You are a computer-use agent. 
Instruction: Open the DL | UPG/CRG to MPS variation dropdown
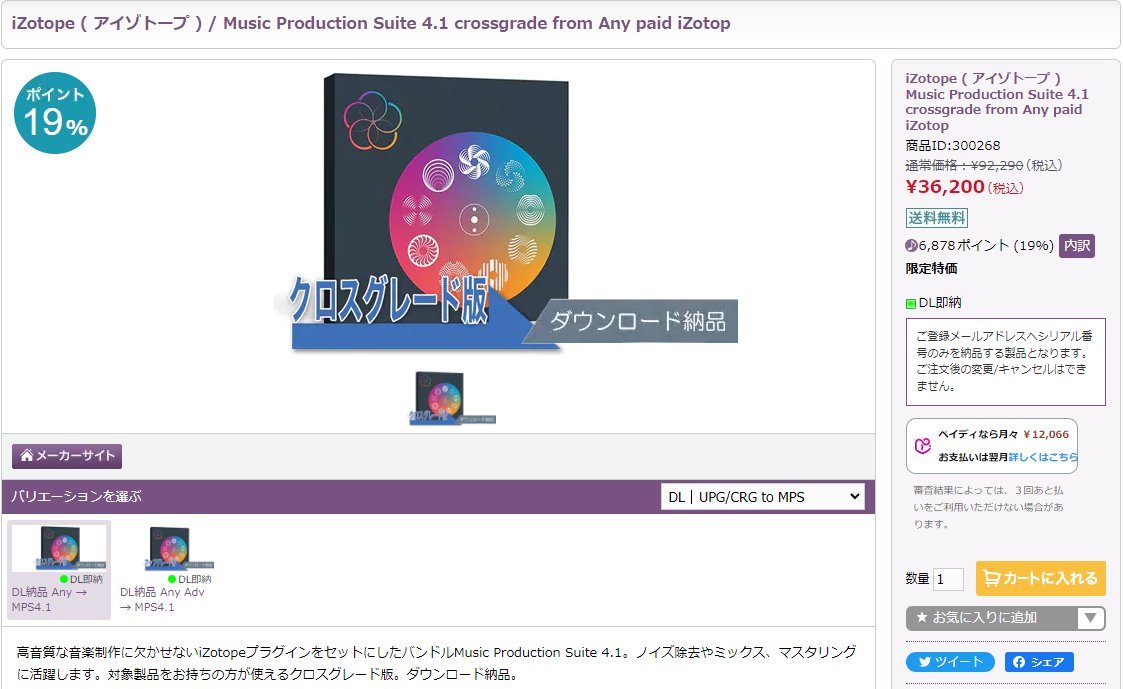point(762,497)
